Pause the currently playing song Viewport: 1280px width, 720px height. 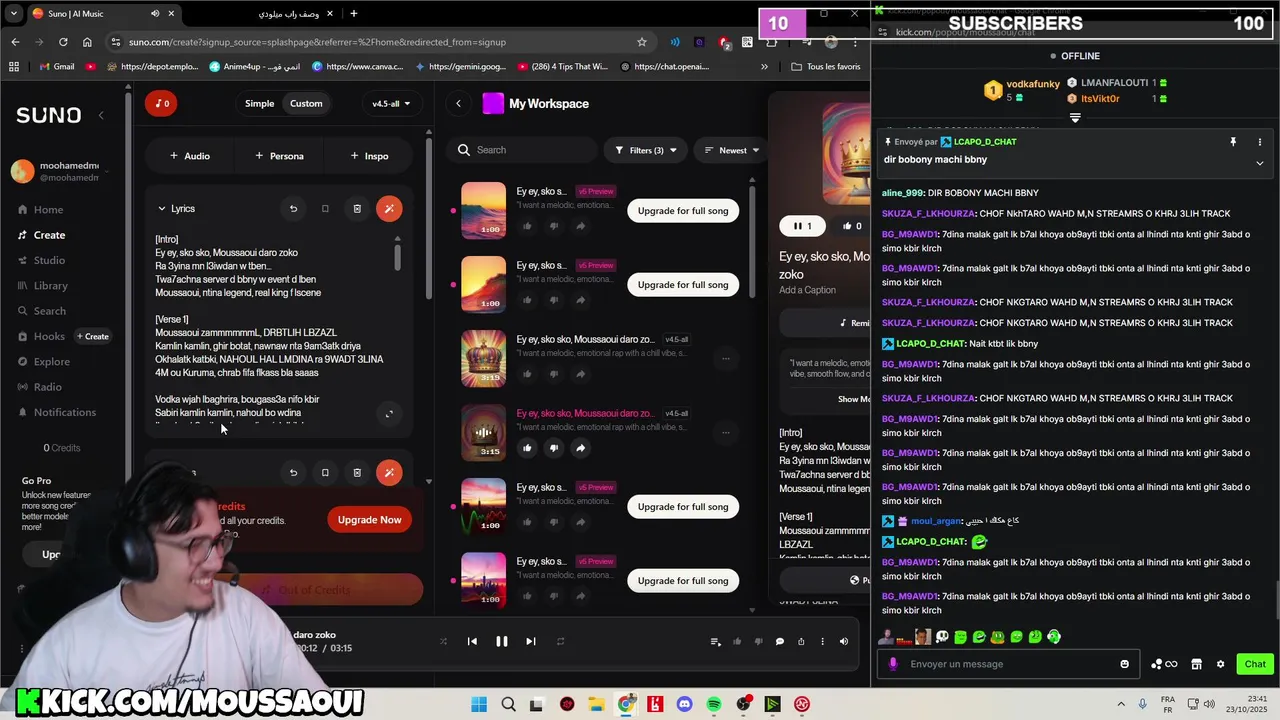click(502, 642)
